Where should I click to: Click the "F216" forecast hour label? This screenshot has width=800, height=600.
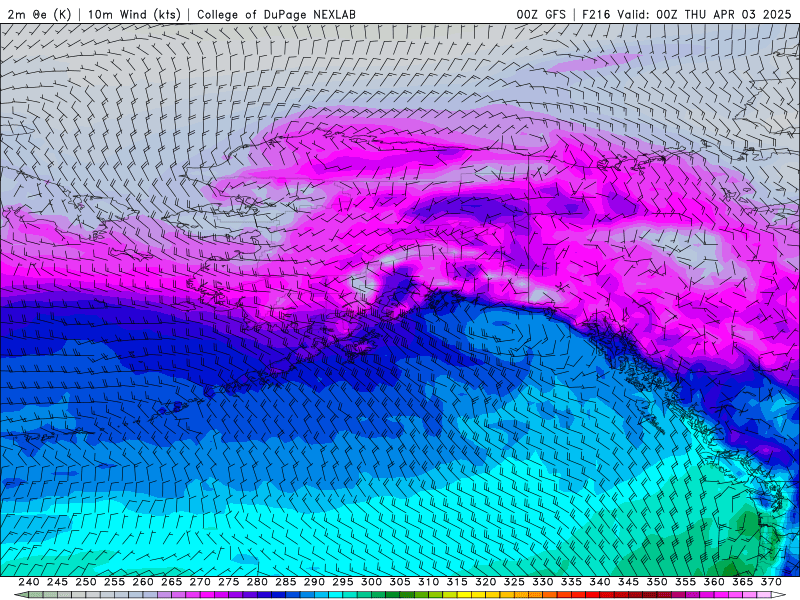click(x=596, y=14)
